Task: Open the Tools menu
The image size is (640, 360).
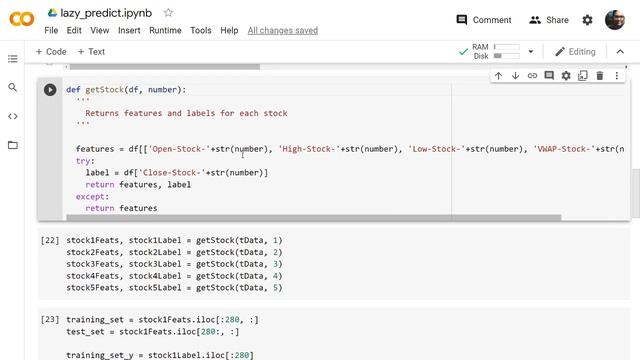Action: click(x=200, y=30)
